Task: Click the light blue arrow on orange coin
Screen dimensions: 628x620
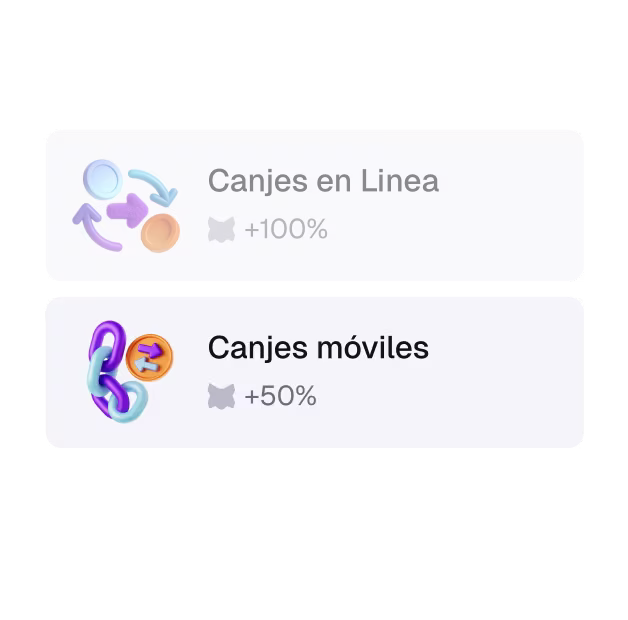Action: point(146,364)
